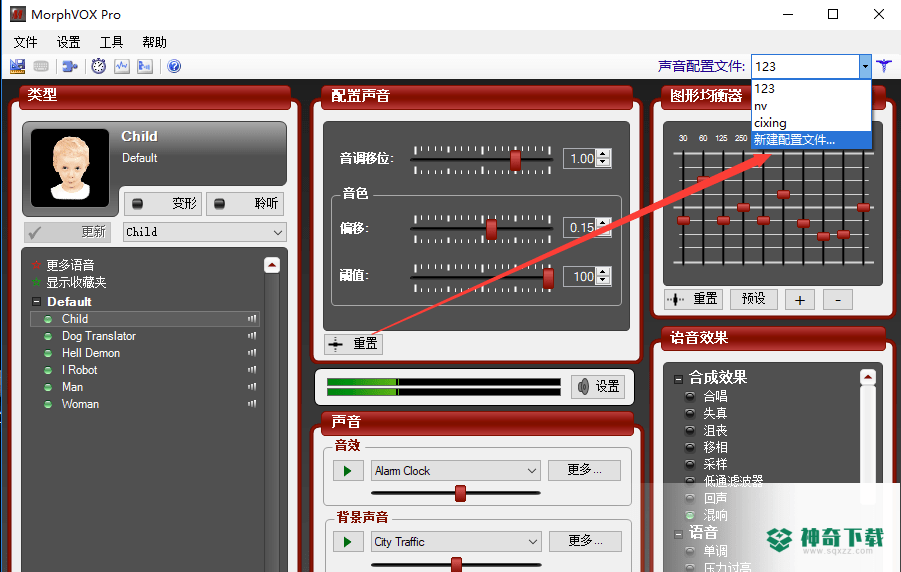Click the waveform toolbar icon
Viewport: 901px width, 572px height.
(122, 67)
